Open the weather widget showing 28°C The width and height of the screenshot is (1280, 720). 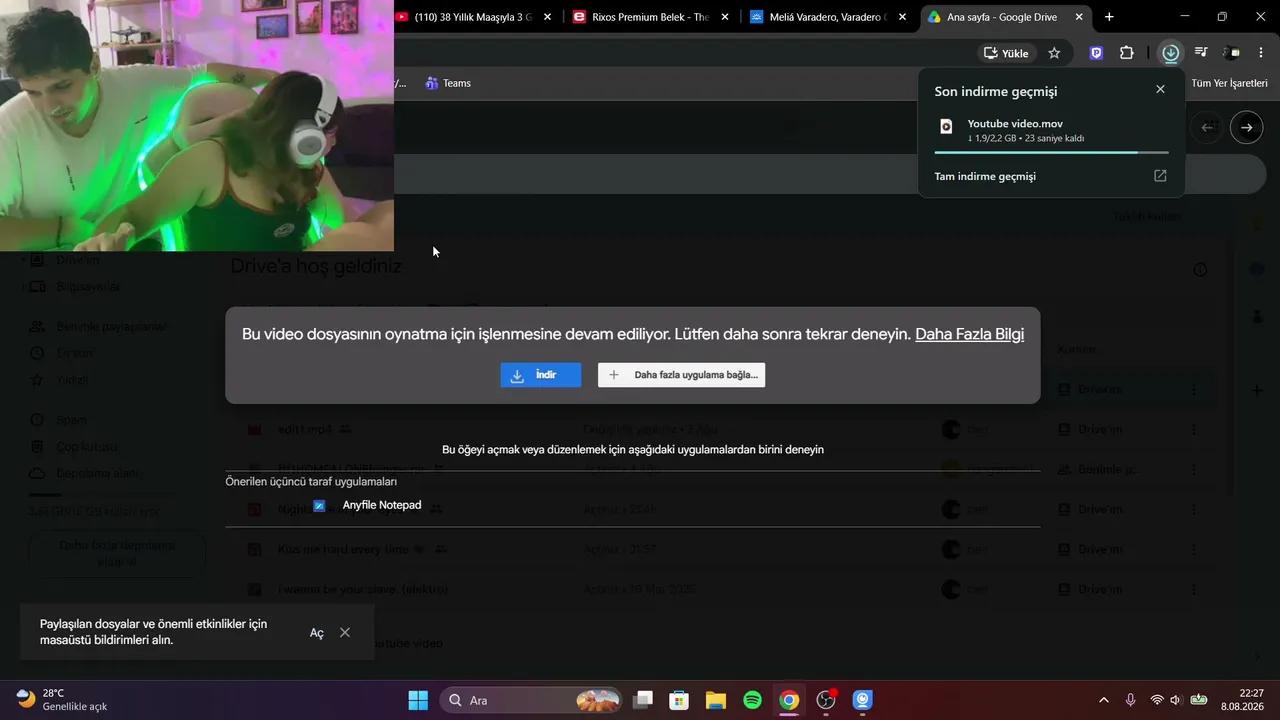(x=62, y=700)
